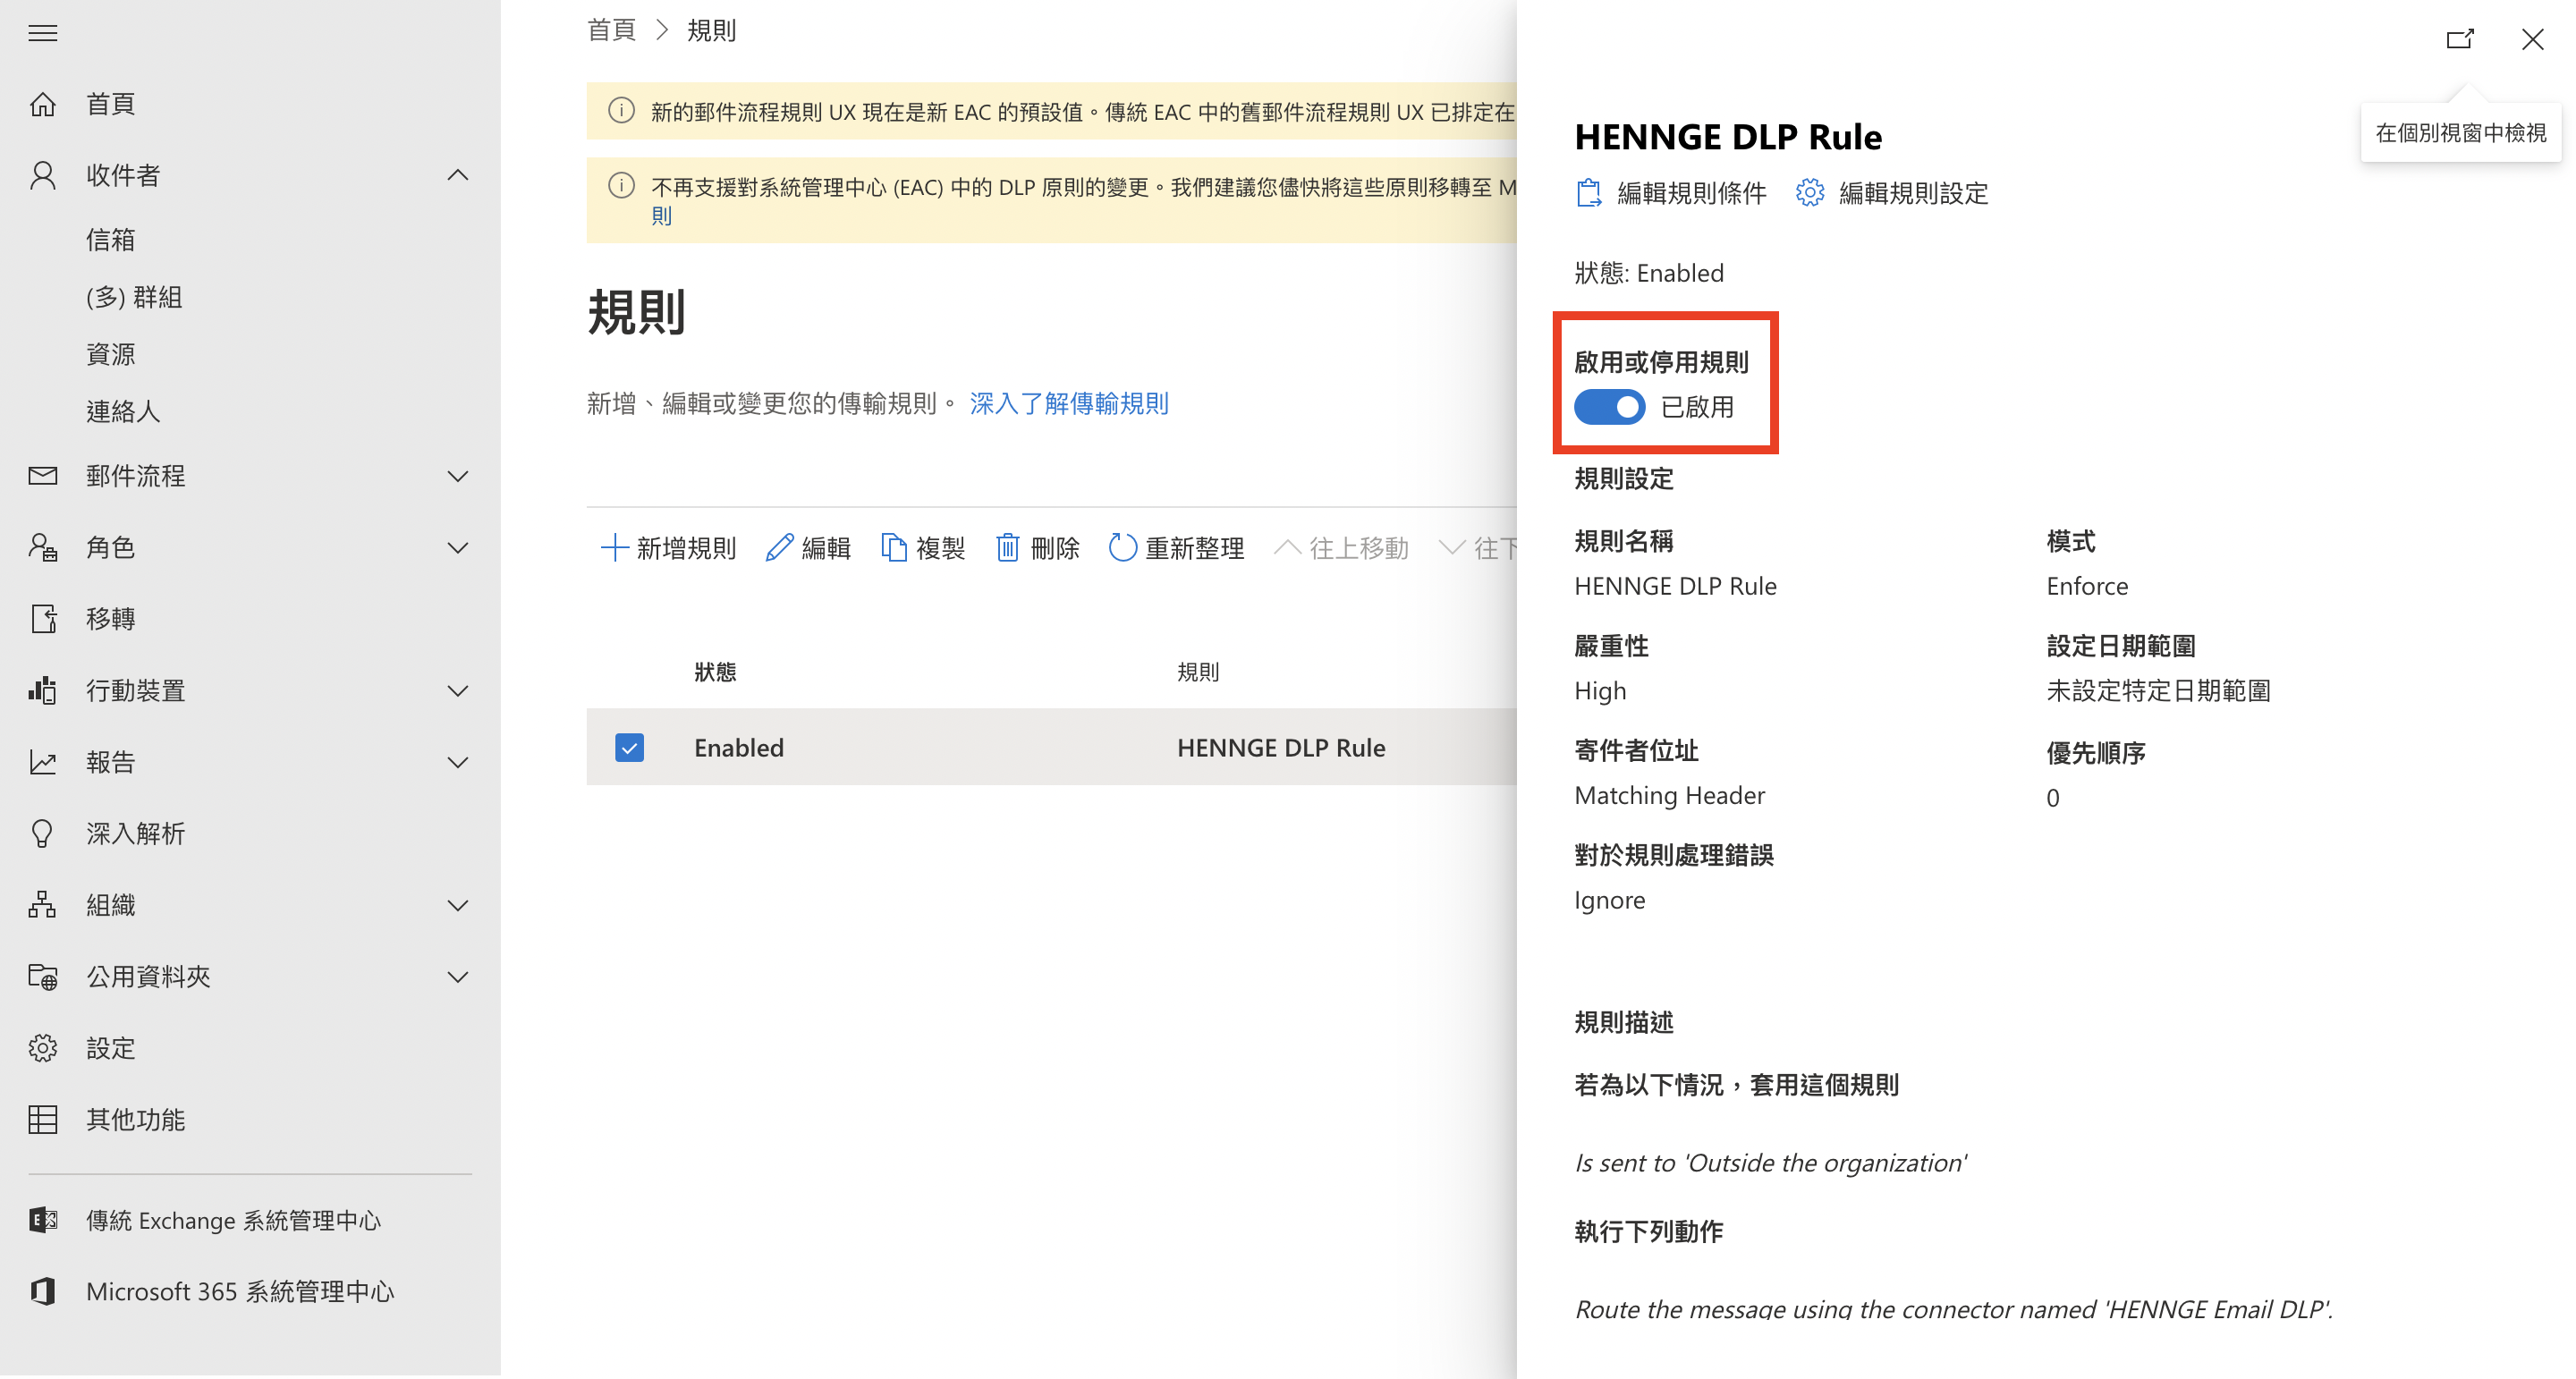Click the 狀態: Enabled text in panel
This screenshot has width=2576, height=1379.
coord(1649,273)
